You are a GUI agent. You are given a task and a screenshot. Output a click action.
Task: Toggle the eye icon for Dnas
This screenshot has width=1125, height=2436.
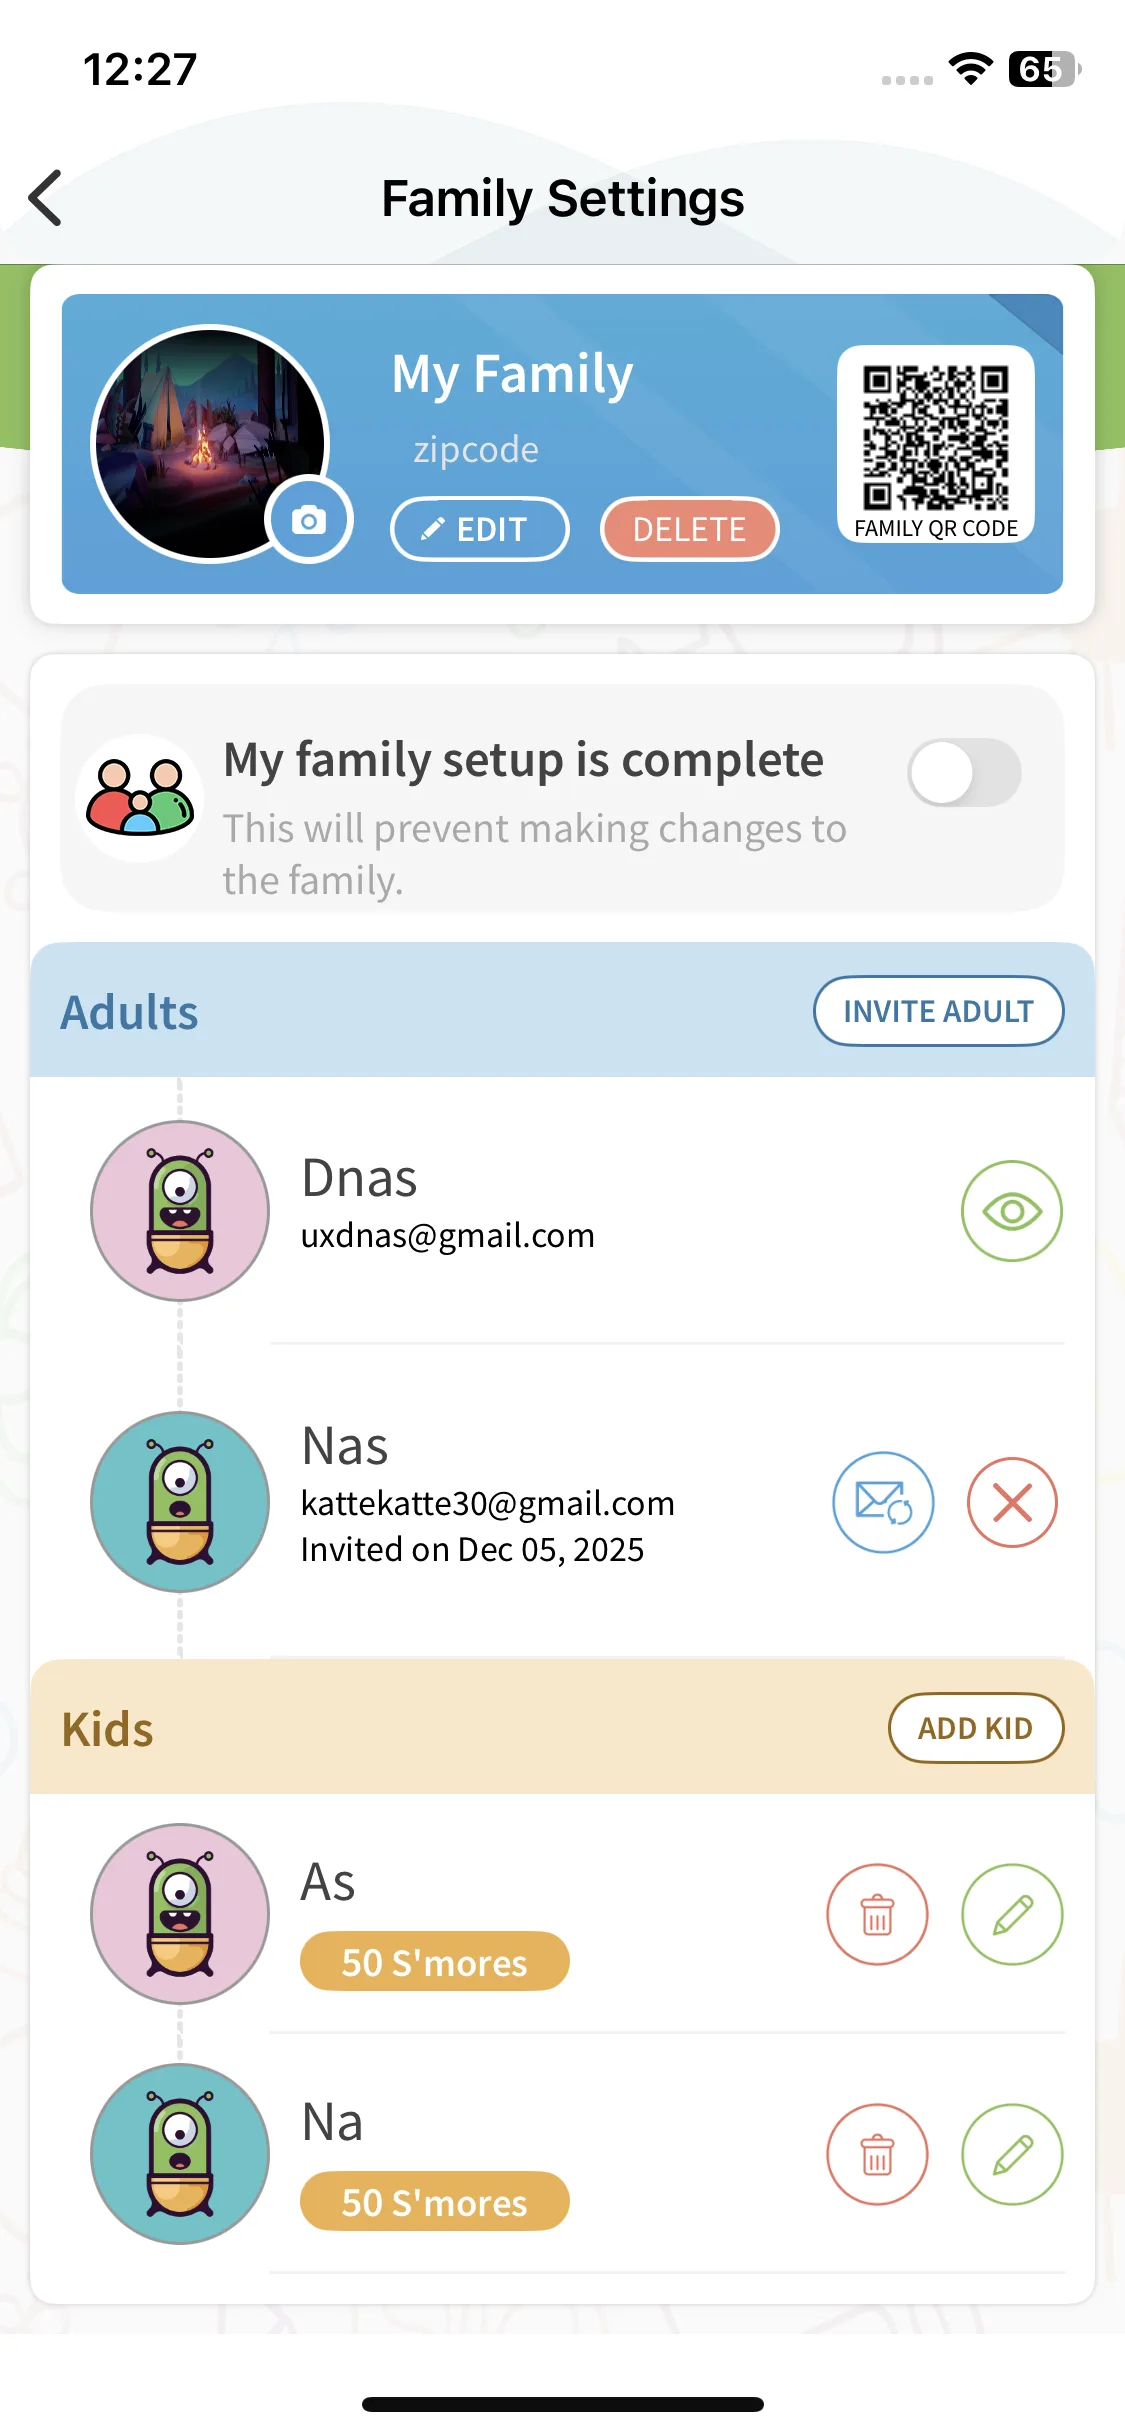coord(1012,1211)
